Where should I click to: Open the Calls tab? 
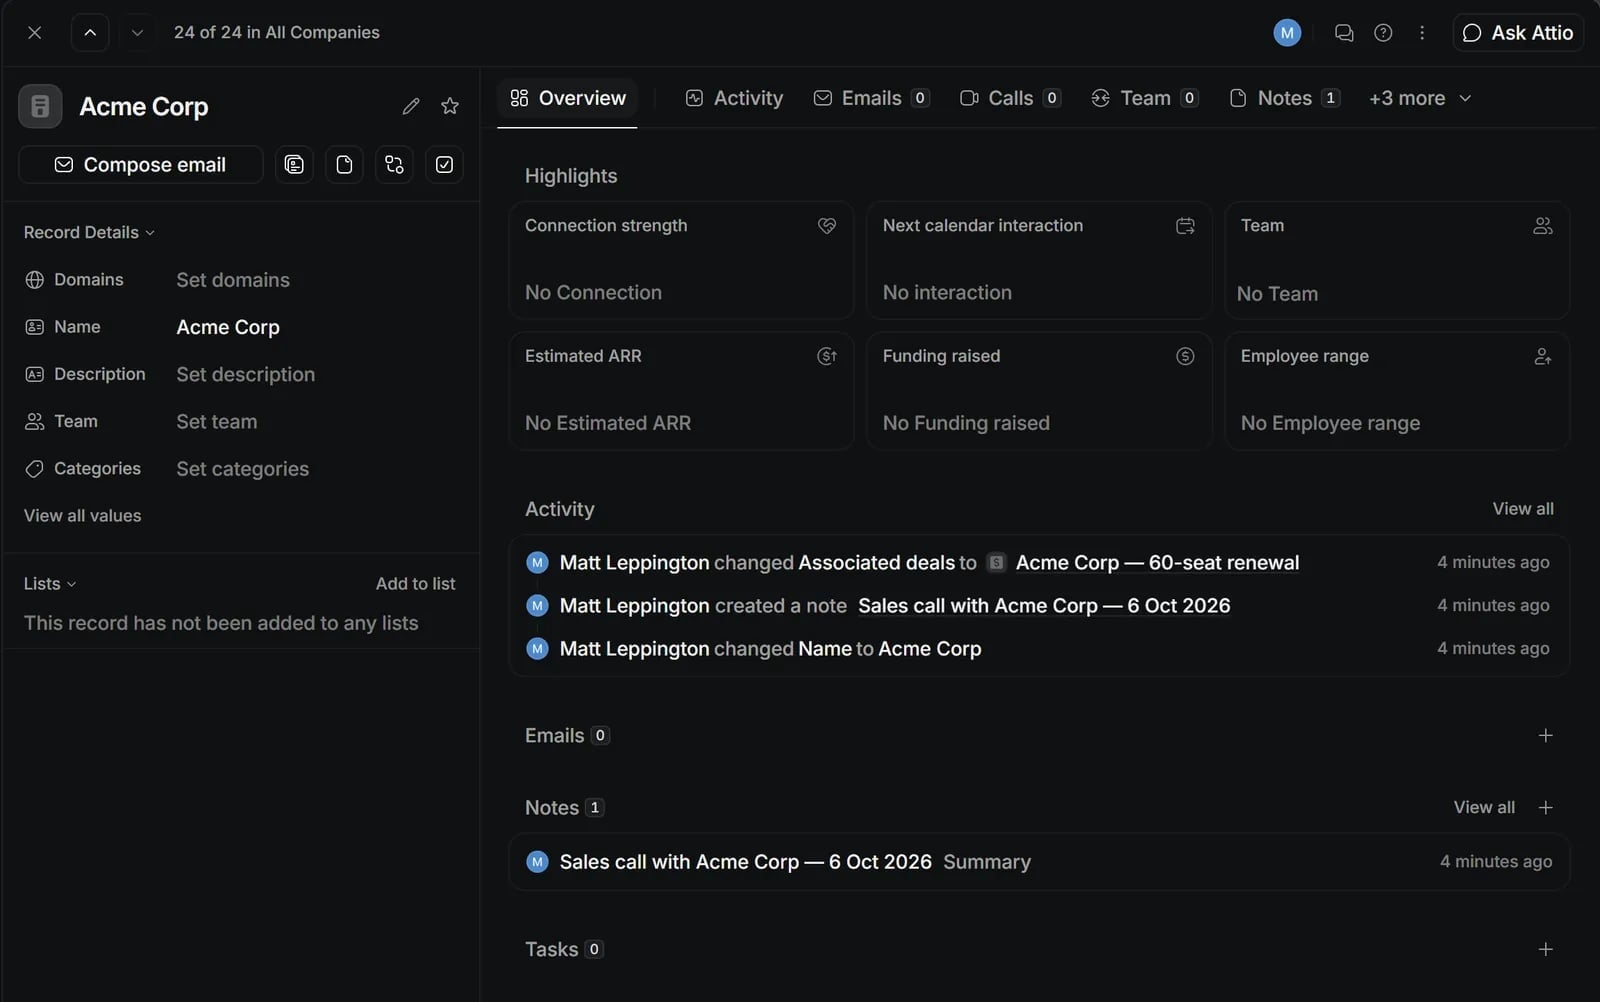point(1010,98)
